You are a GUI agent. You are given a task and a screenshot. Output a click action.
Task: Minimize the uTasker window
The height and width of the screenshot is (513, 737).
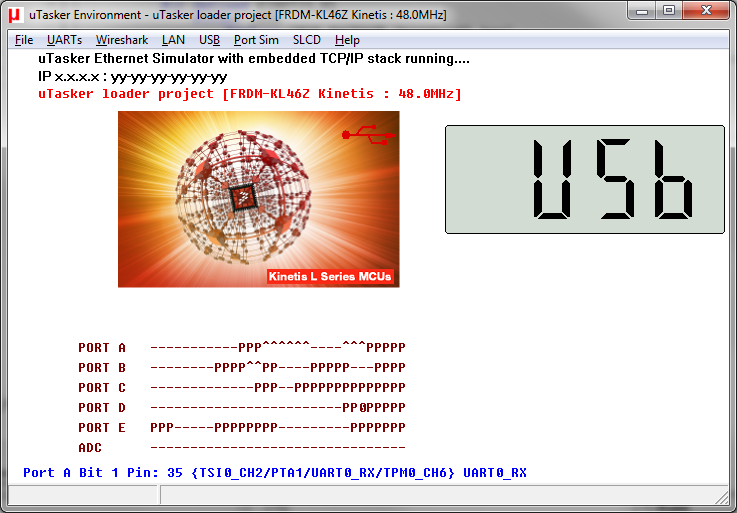click(x=642, y=11)
